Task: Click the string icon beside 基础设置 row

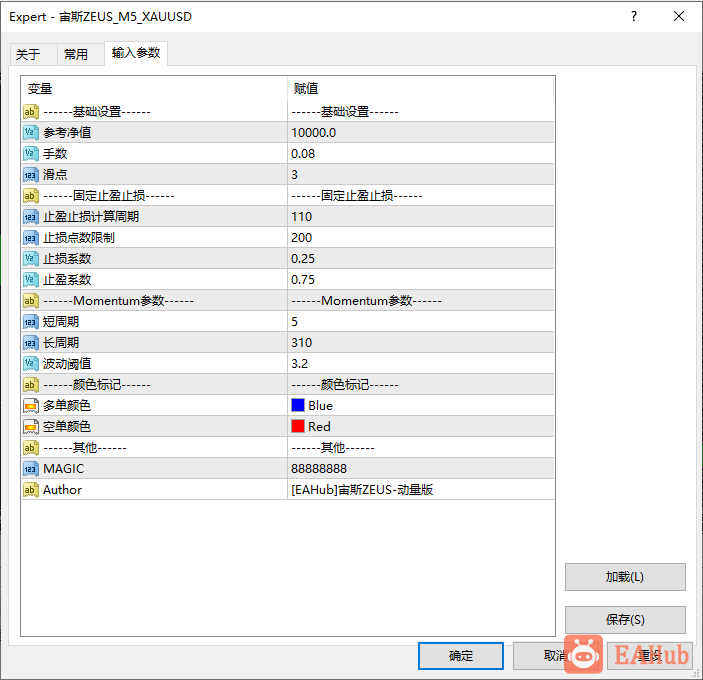Action: click(30, 112)
